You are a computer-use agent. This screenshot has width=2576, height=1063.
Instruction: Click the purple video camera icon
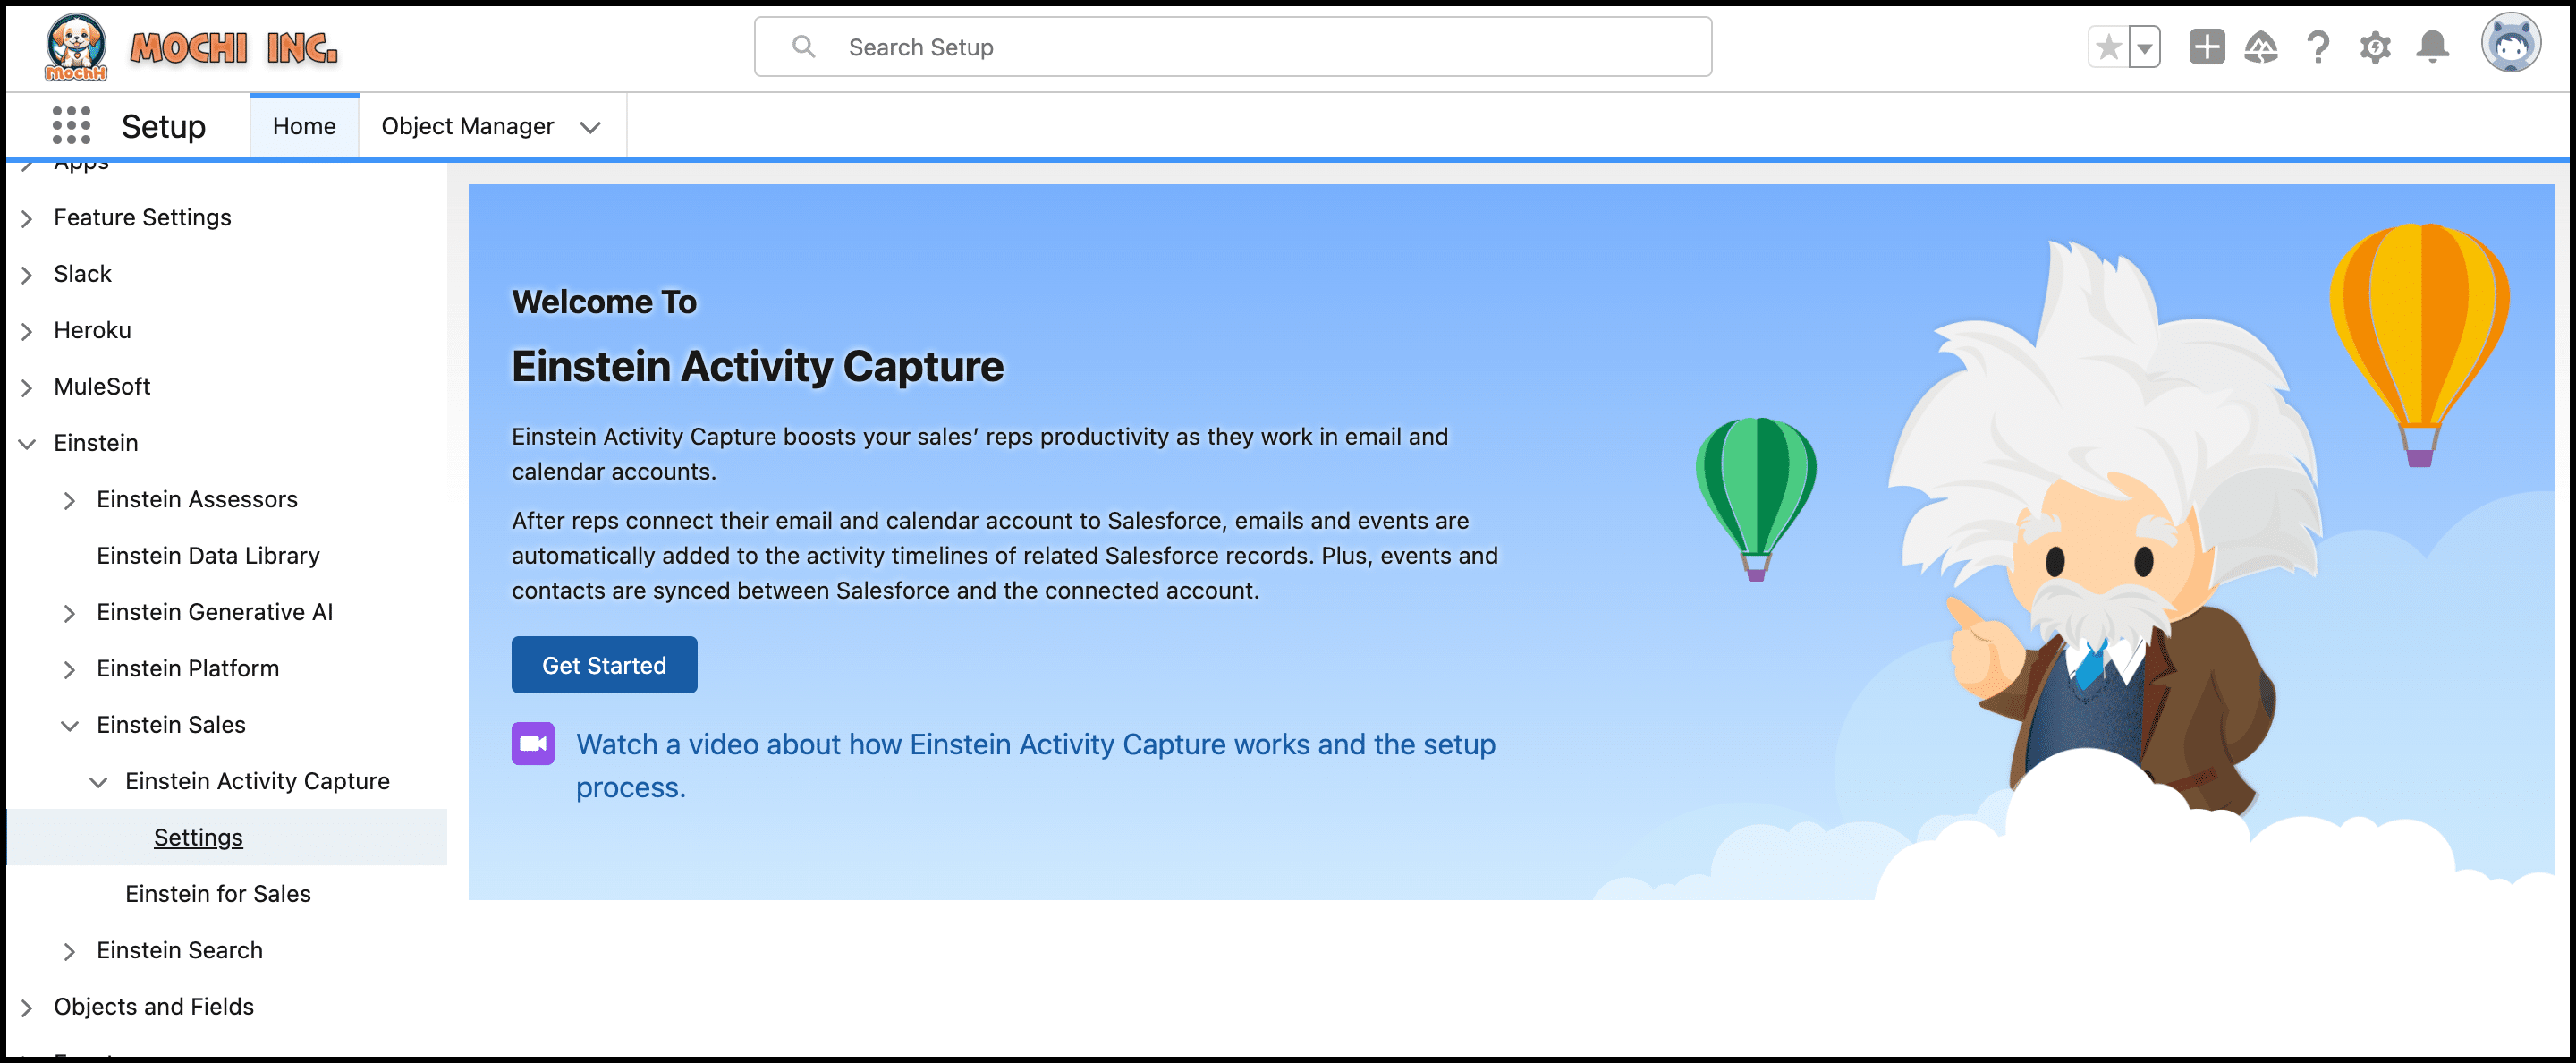533,743
